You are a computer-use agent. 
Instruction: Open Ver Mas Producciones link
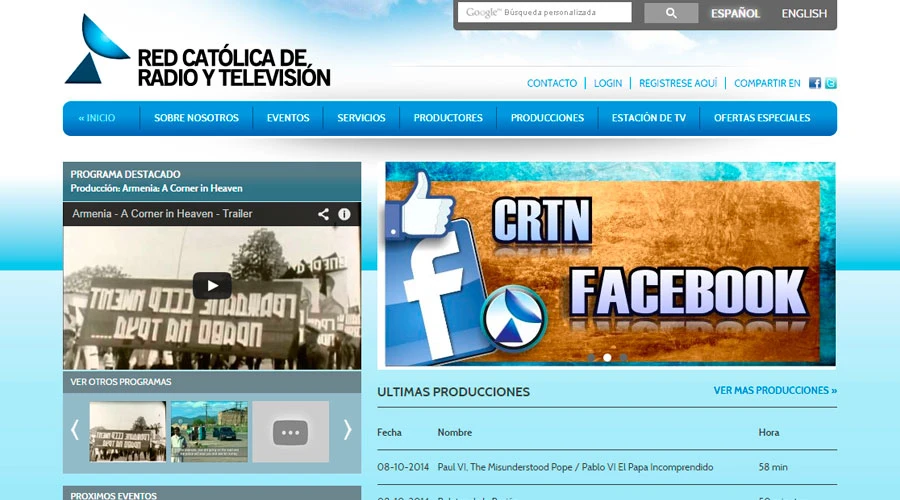(x=775, y=390)
